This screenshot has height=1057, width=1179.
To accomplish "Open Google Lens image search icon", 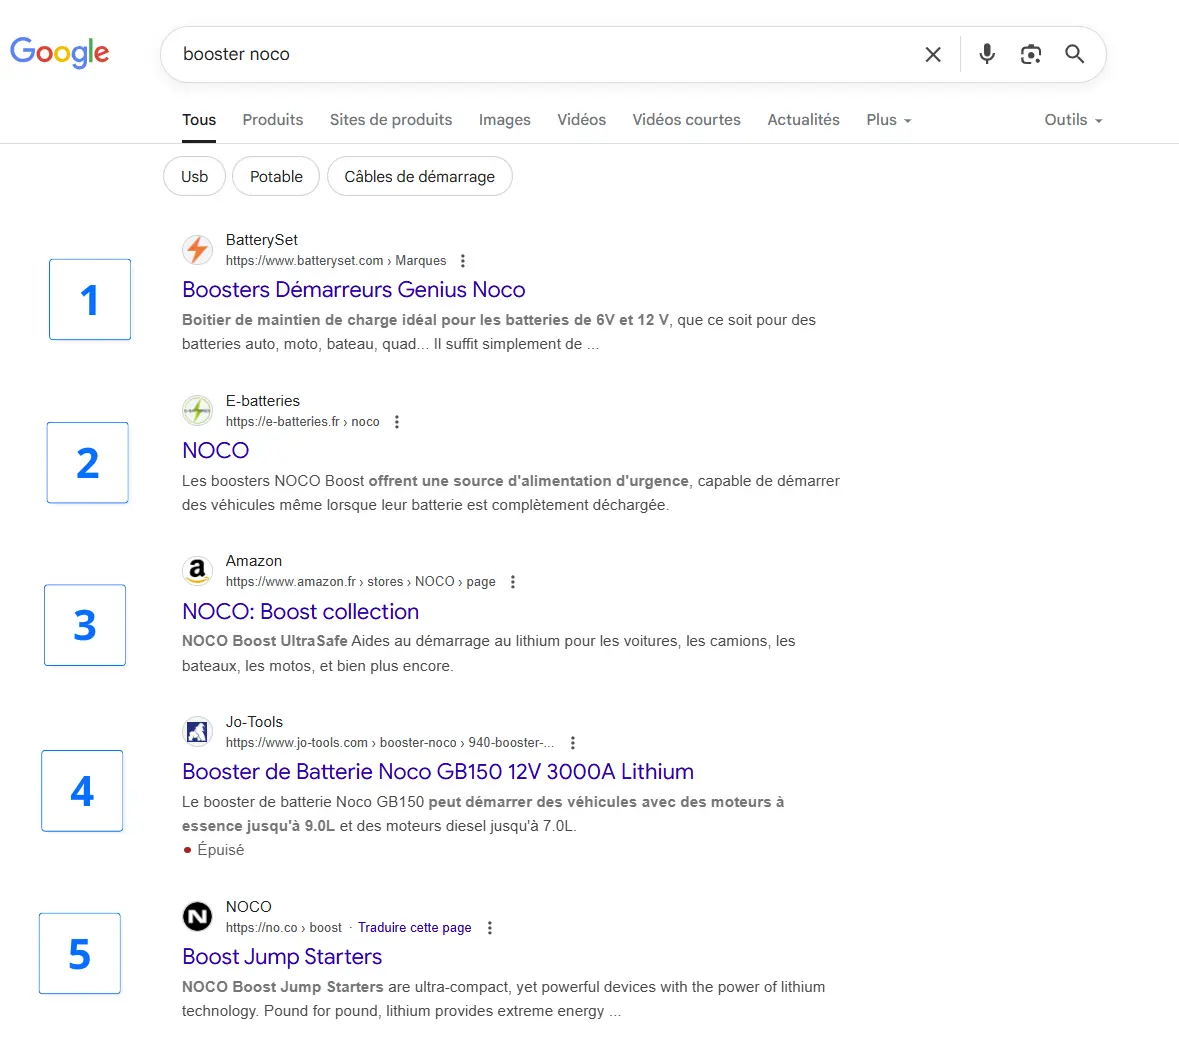I will click(1031, 54).
